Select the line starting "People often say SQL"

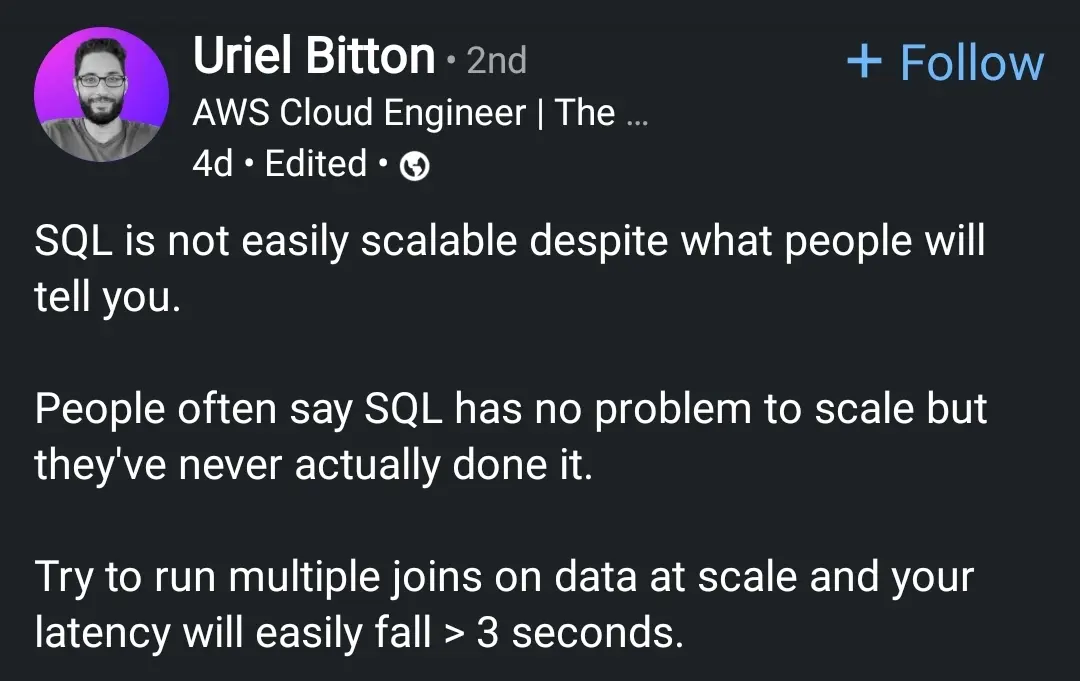click(510, 410)
